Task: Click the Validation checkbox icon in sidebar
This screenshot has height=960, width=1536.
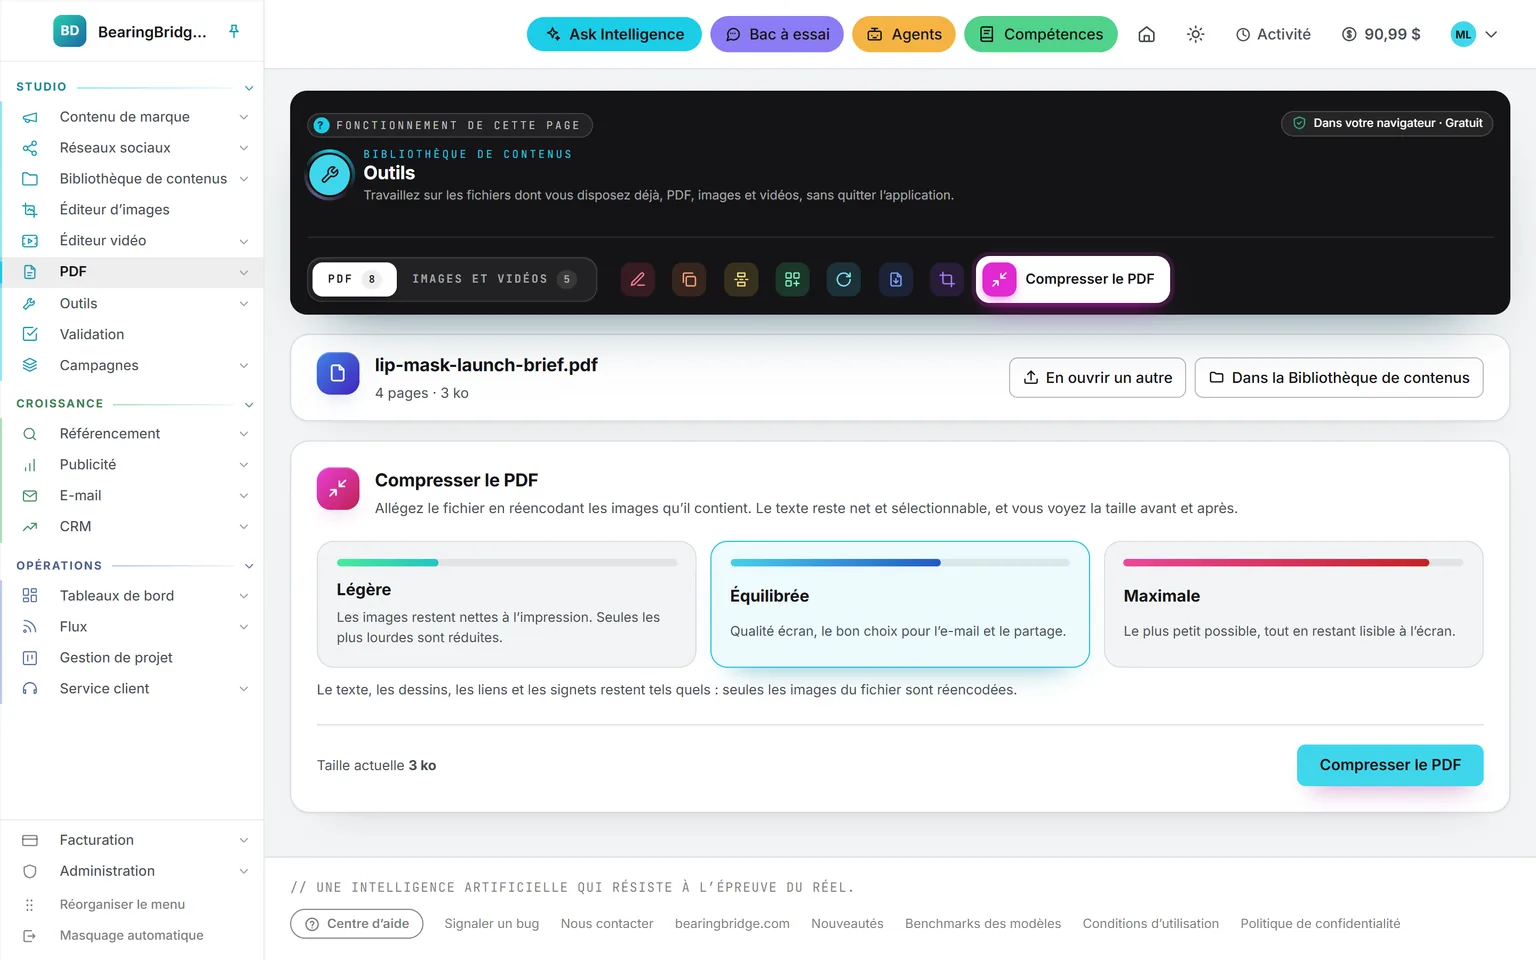Action: pyautogui.click(x=30, y=334)
